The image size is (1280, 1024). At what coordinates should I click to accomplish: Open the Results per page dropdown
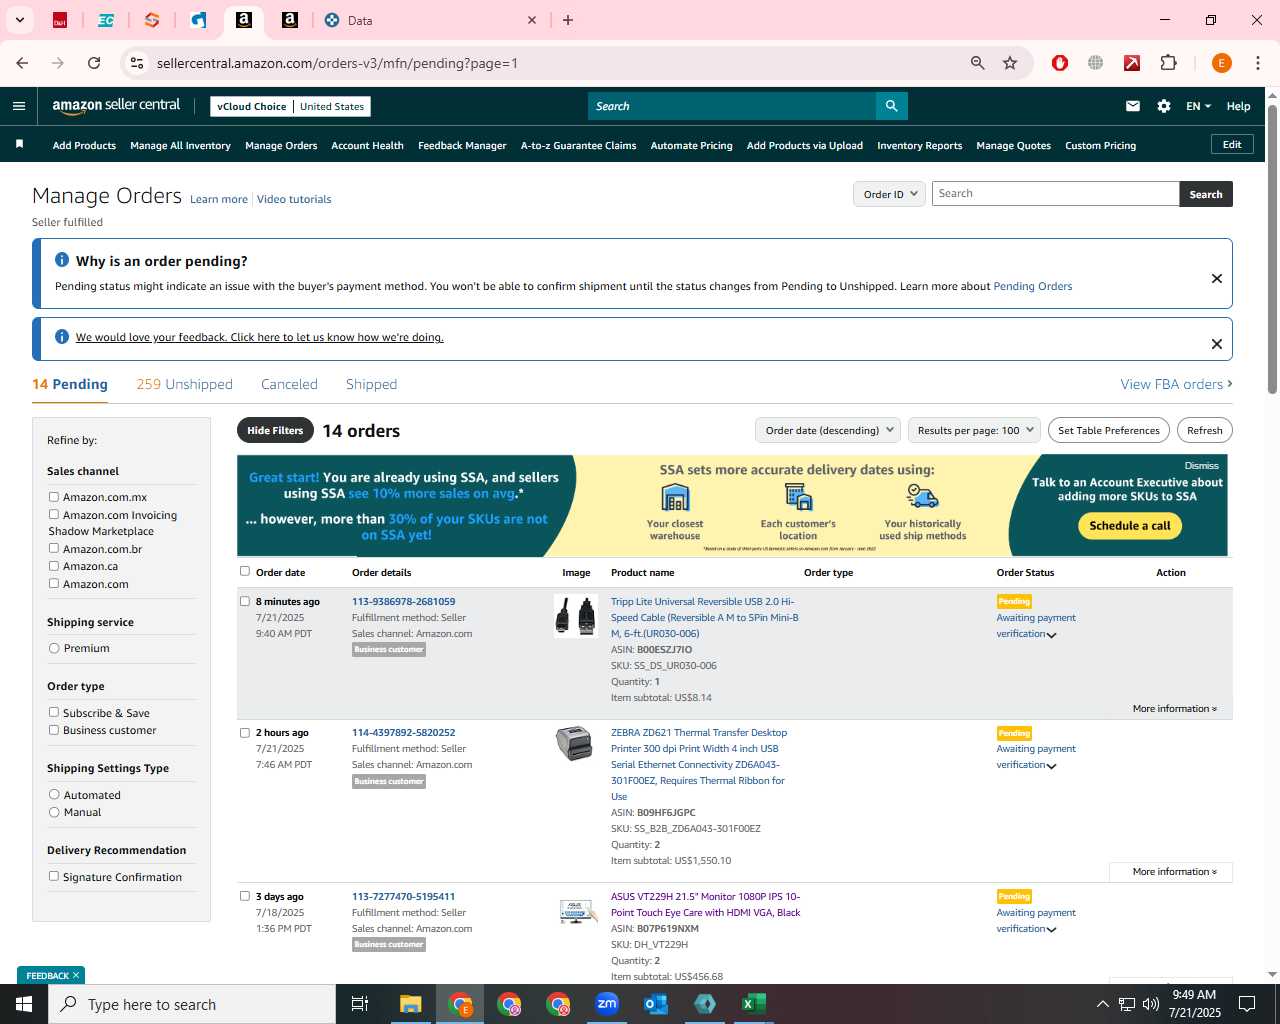975,430
